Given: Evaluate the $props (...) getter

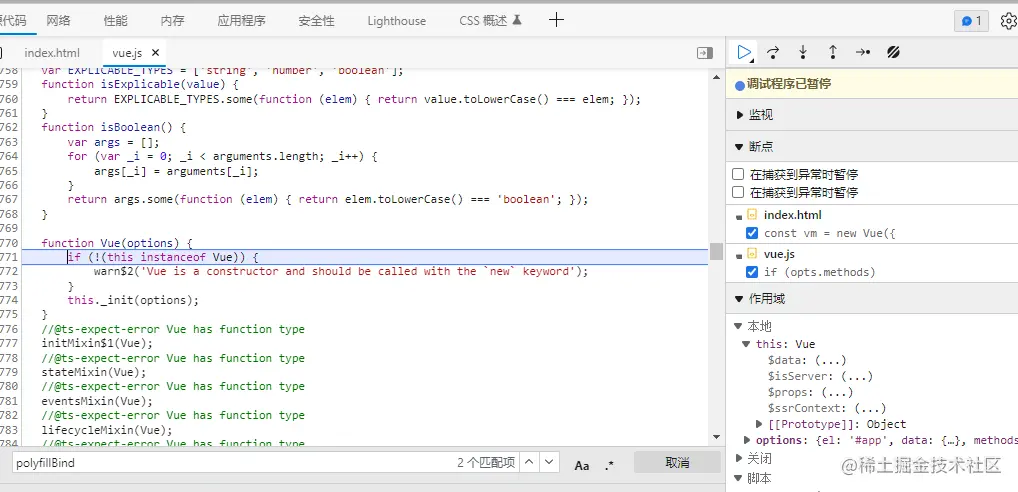Looking at the screenshot, I should pyautogui.click(x=837, y=392).
